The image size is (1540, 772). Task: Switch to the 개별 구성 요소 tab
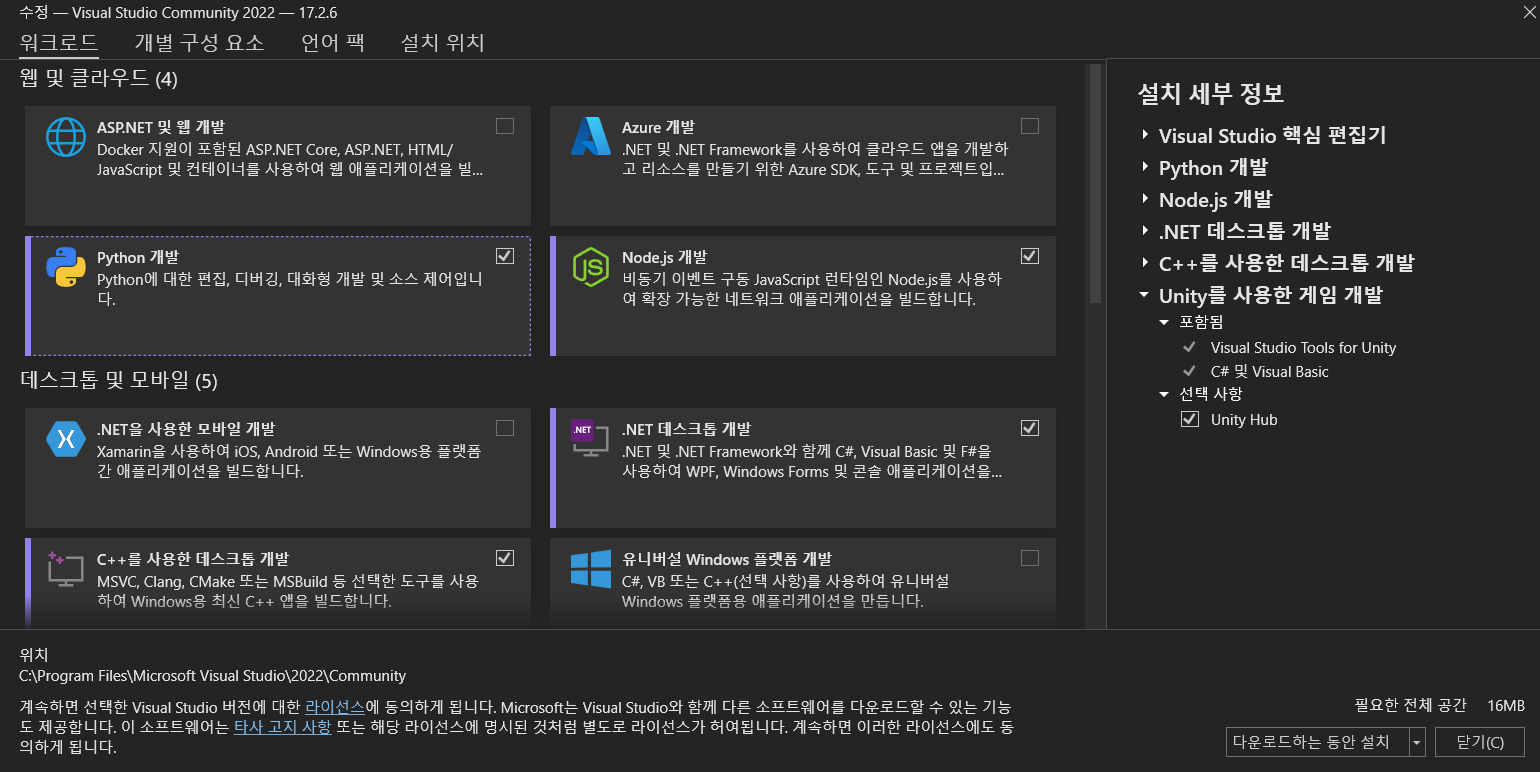[199, 43]
